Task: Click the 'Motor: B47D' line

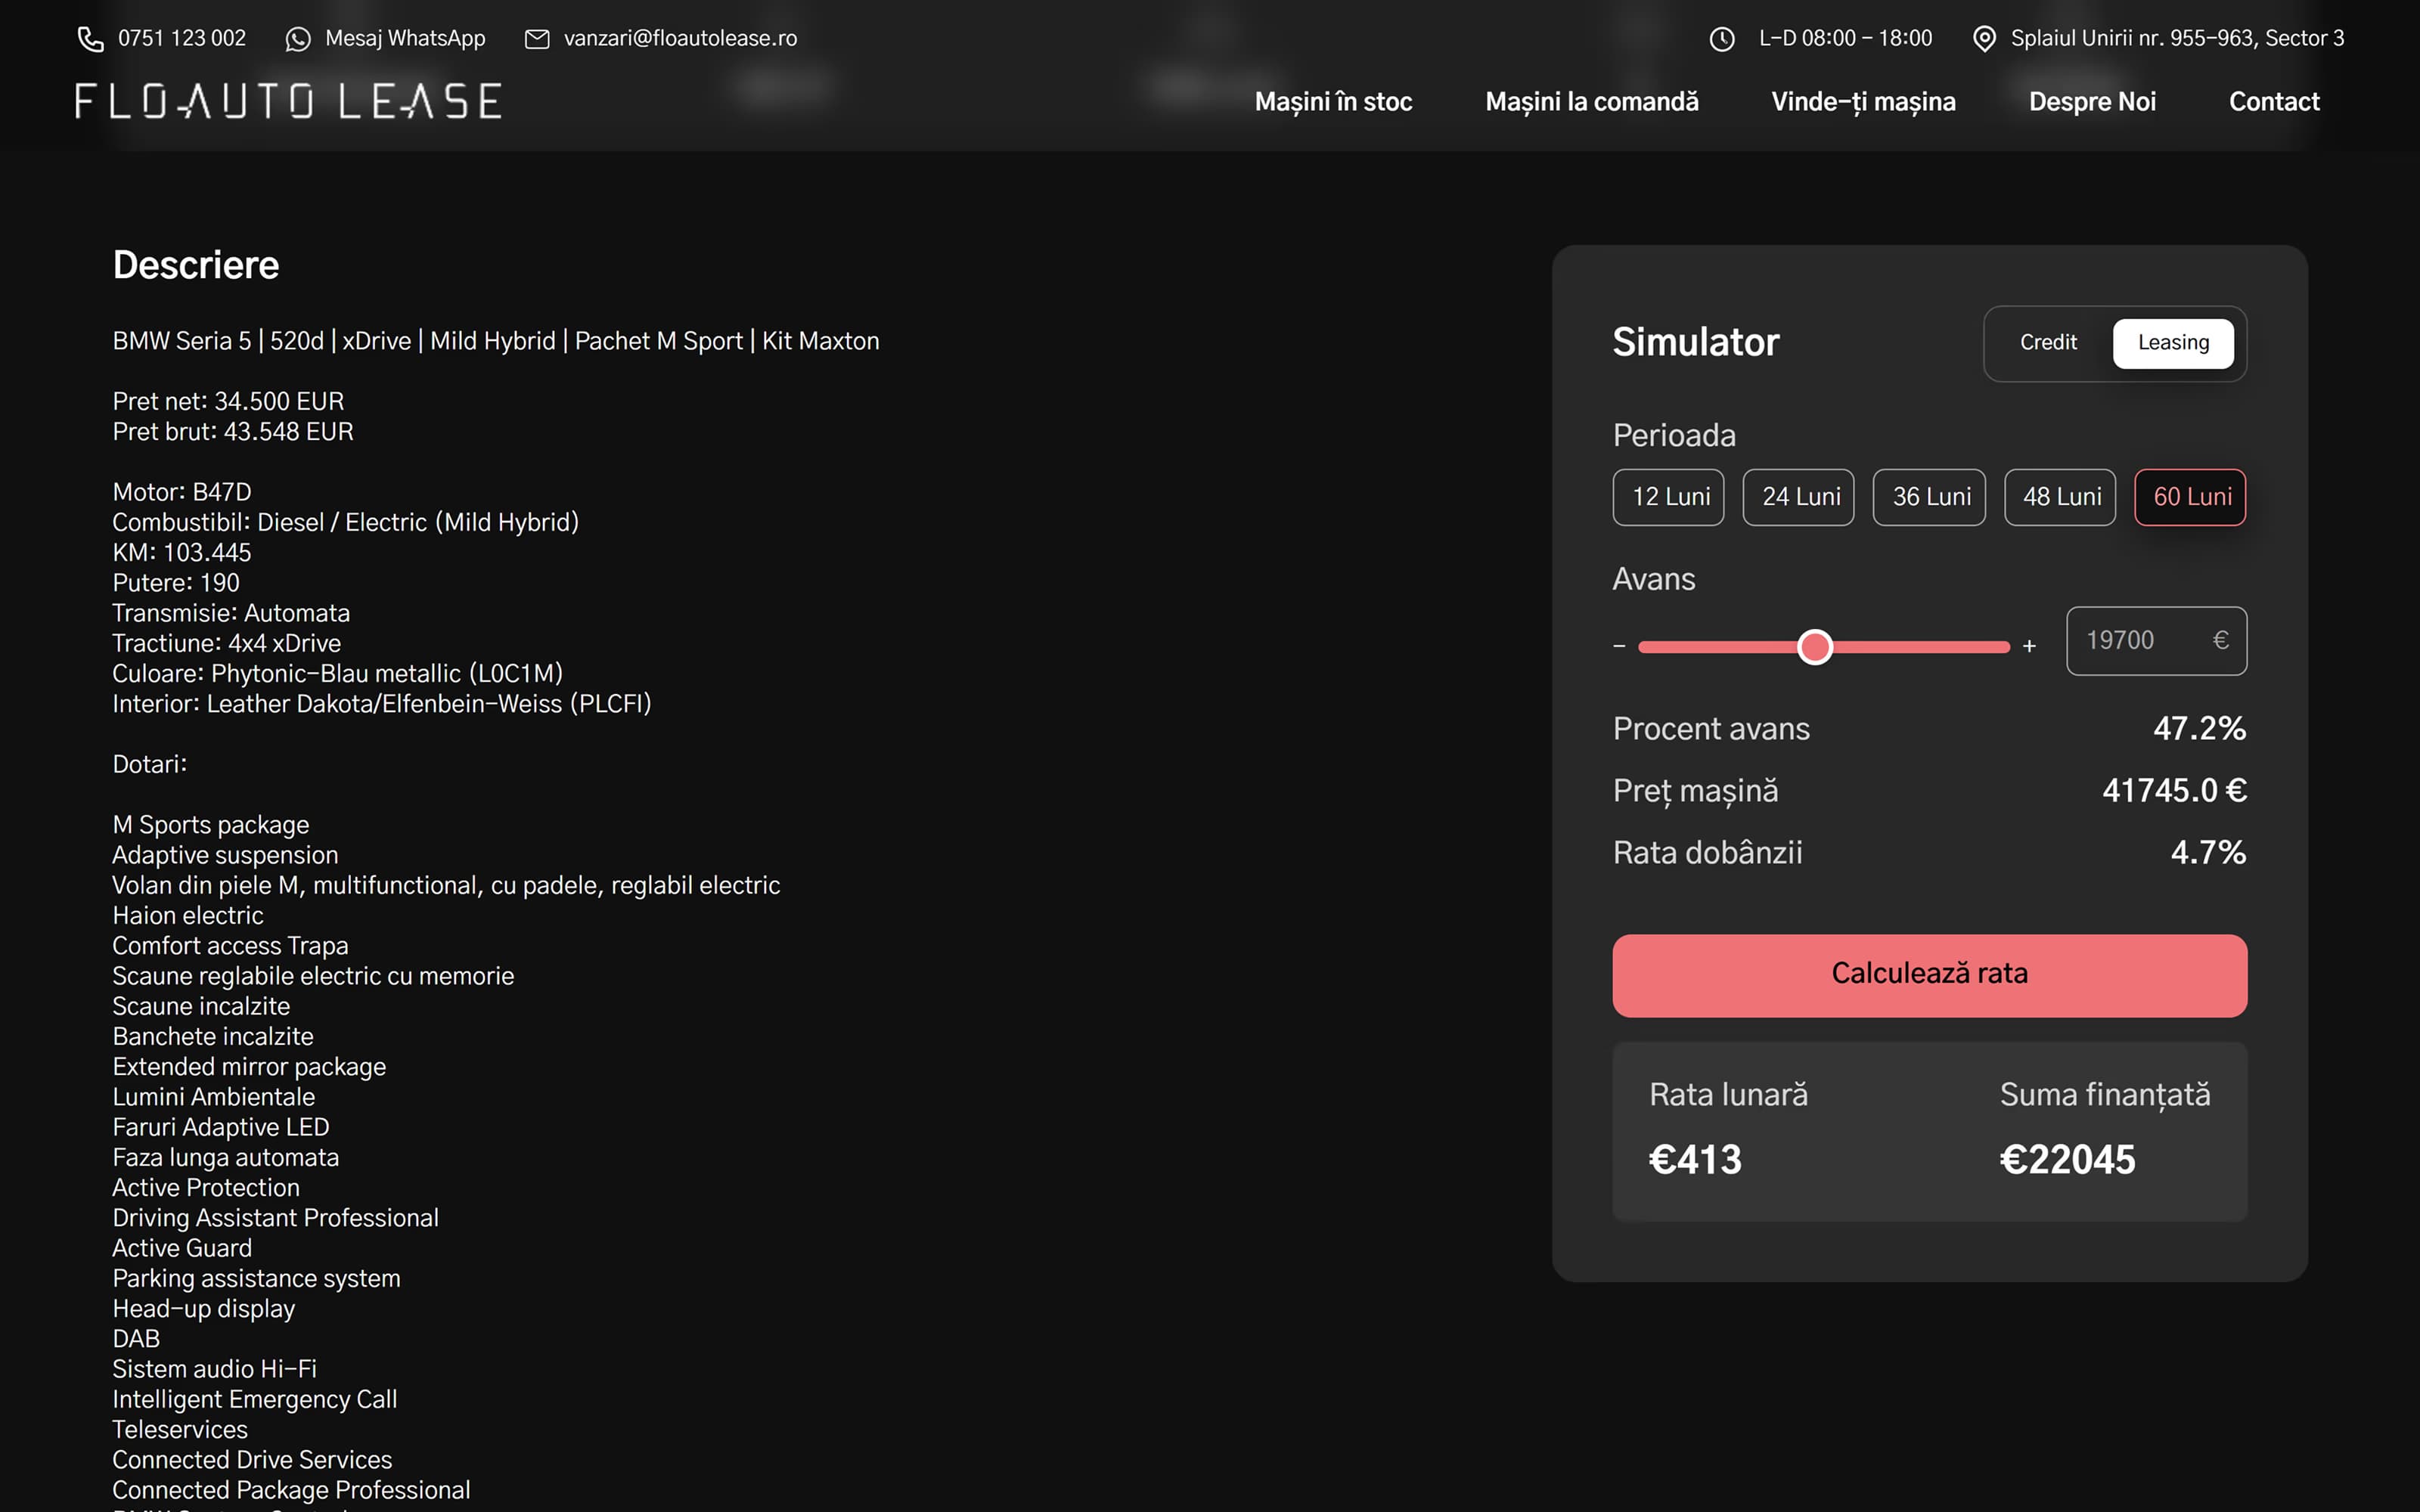Action: [182, 492]
